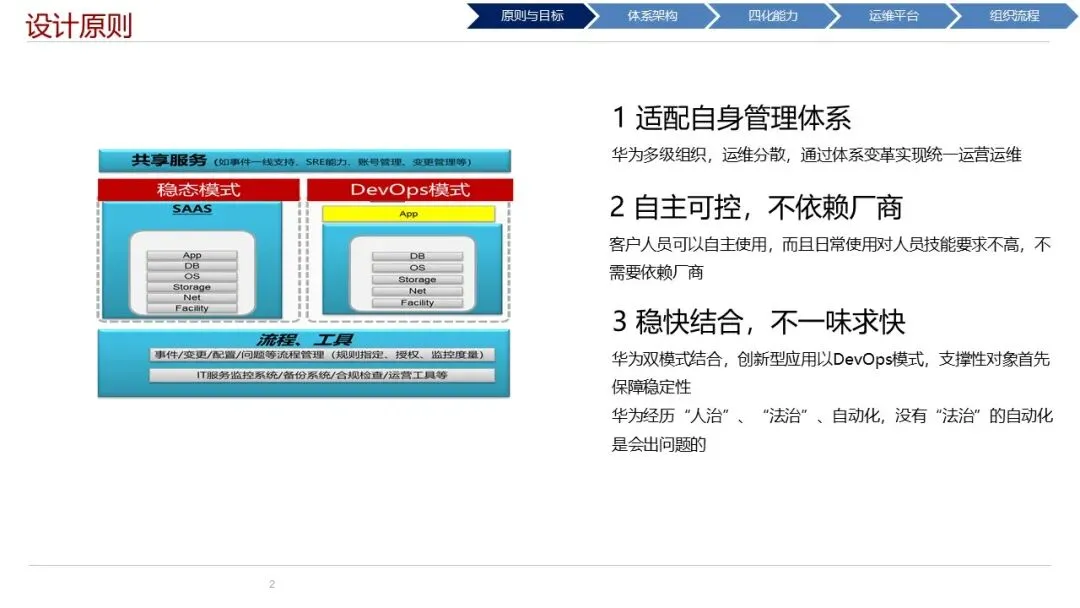Click heading 3 稳快结合，不一味求快
This screenshot has width=1080, height=608.
[758, 322]
